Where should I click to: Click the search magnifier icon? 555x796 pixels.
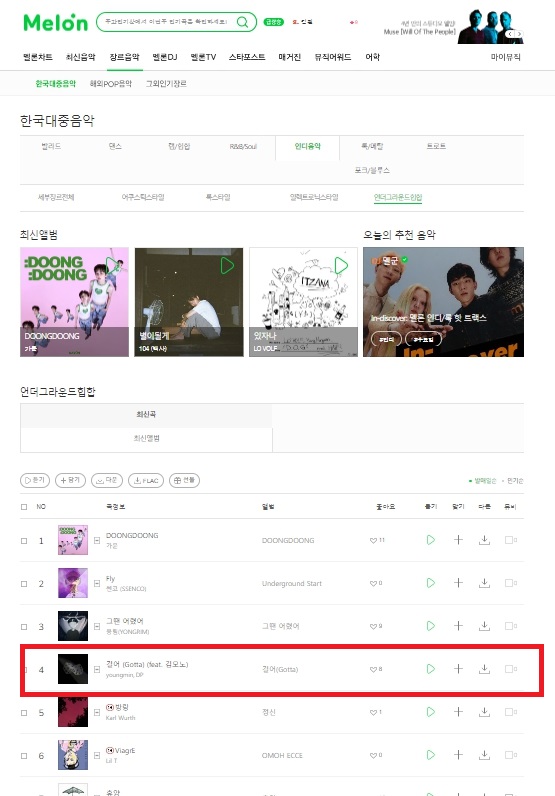[x=243, y=22]
